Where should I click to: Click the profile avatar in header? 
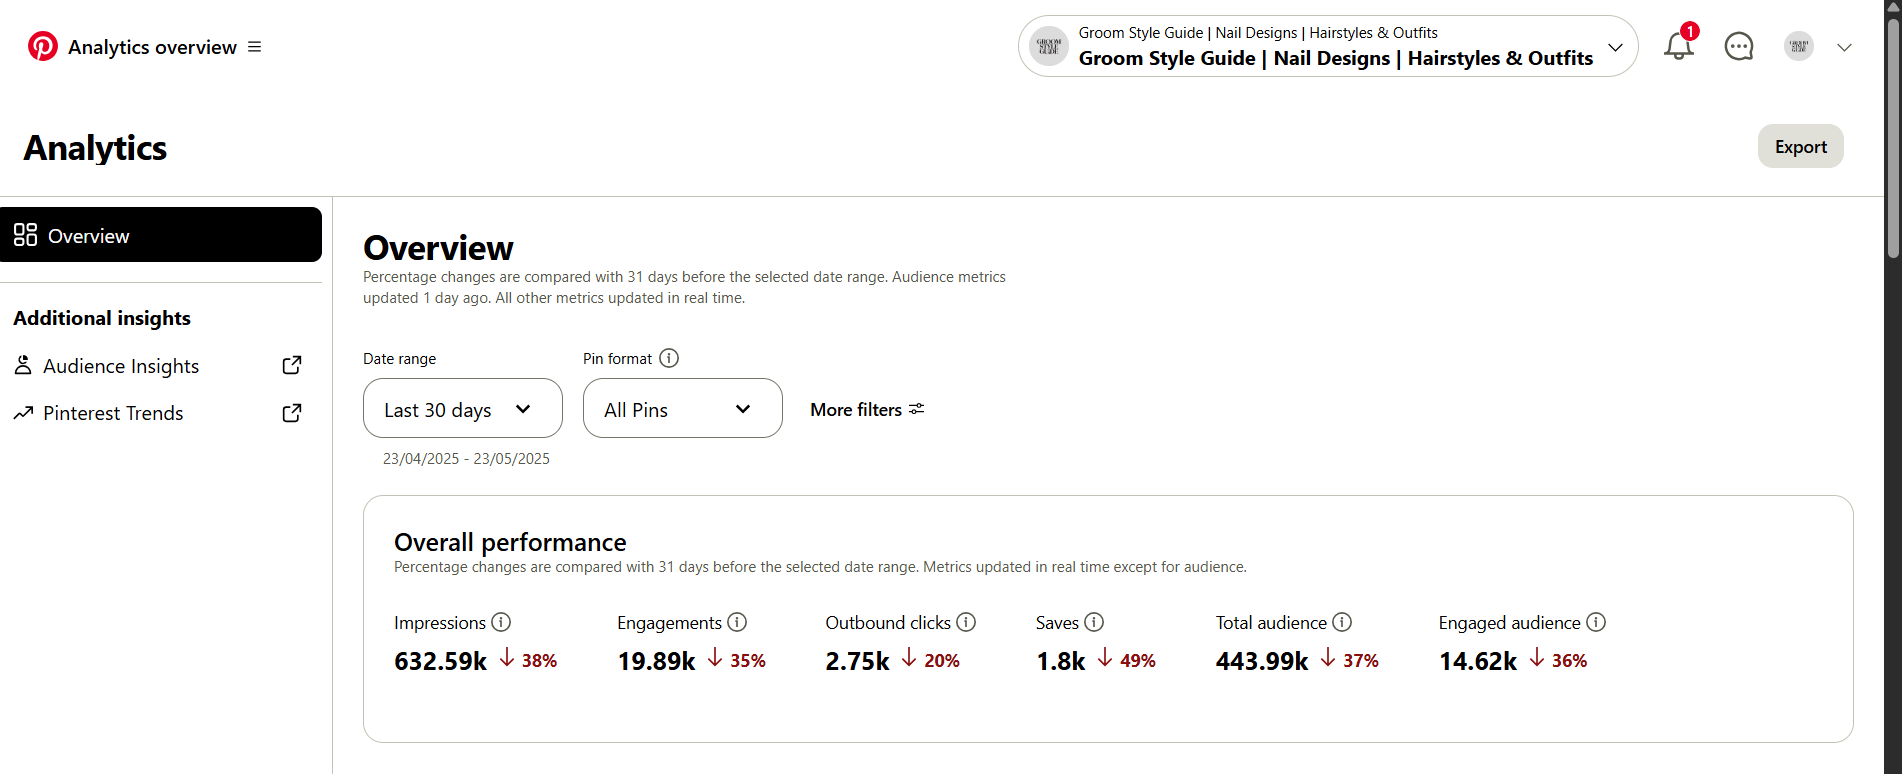[1799, 46]
